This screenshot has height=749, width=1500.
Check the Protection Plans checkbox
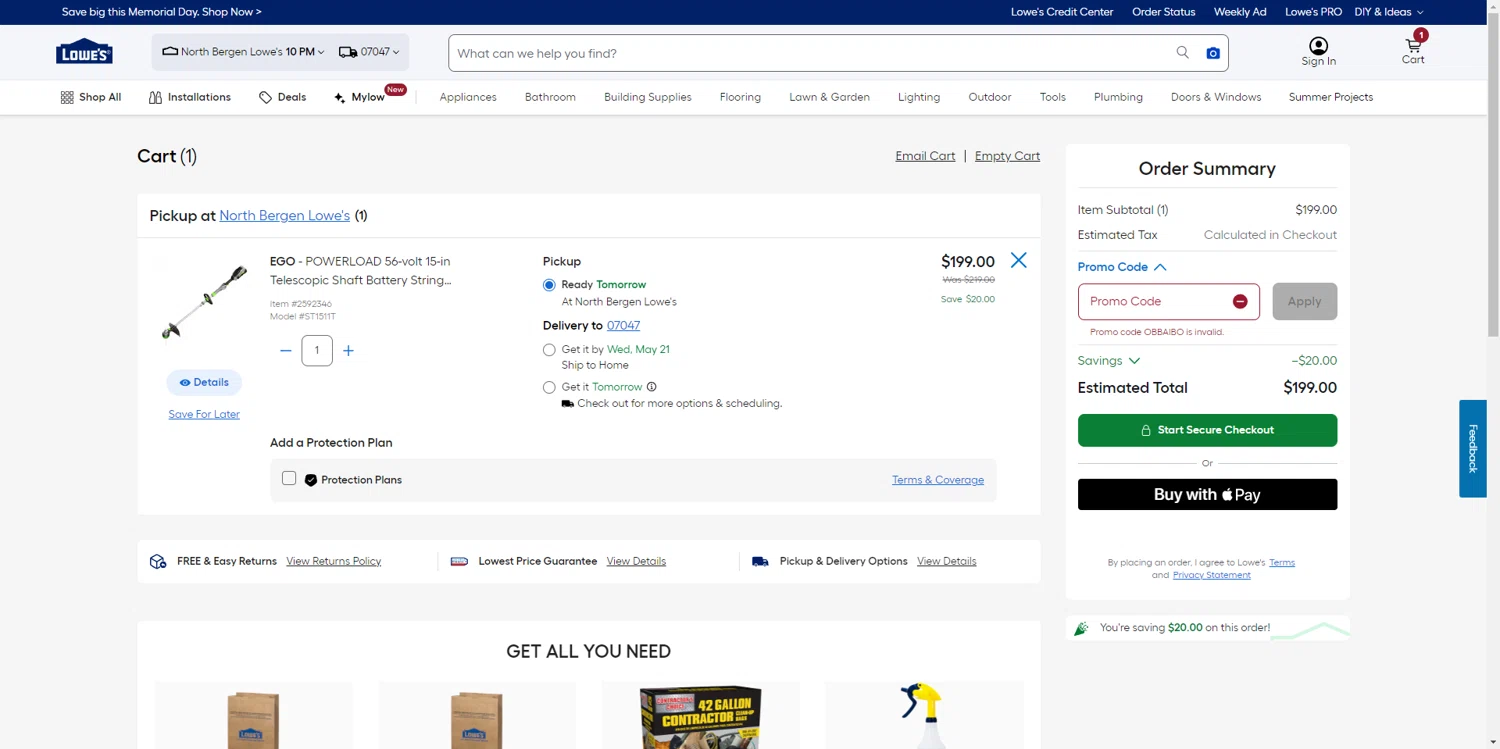coord(289,478)
